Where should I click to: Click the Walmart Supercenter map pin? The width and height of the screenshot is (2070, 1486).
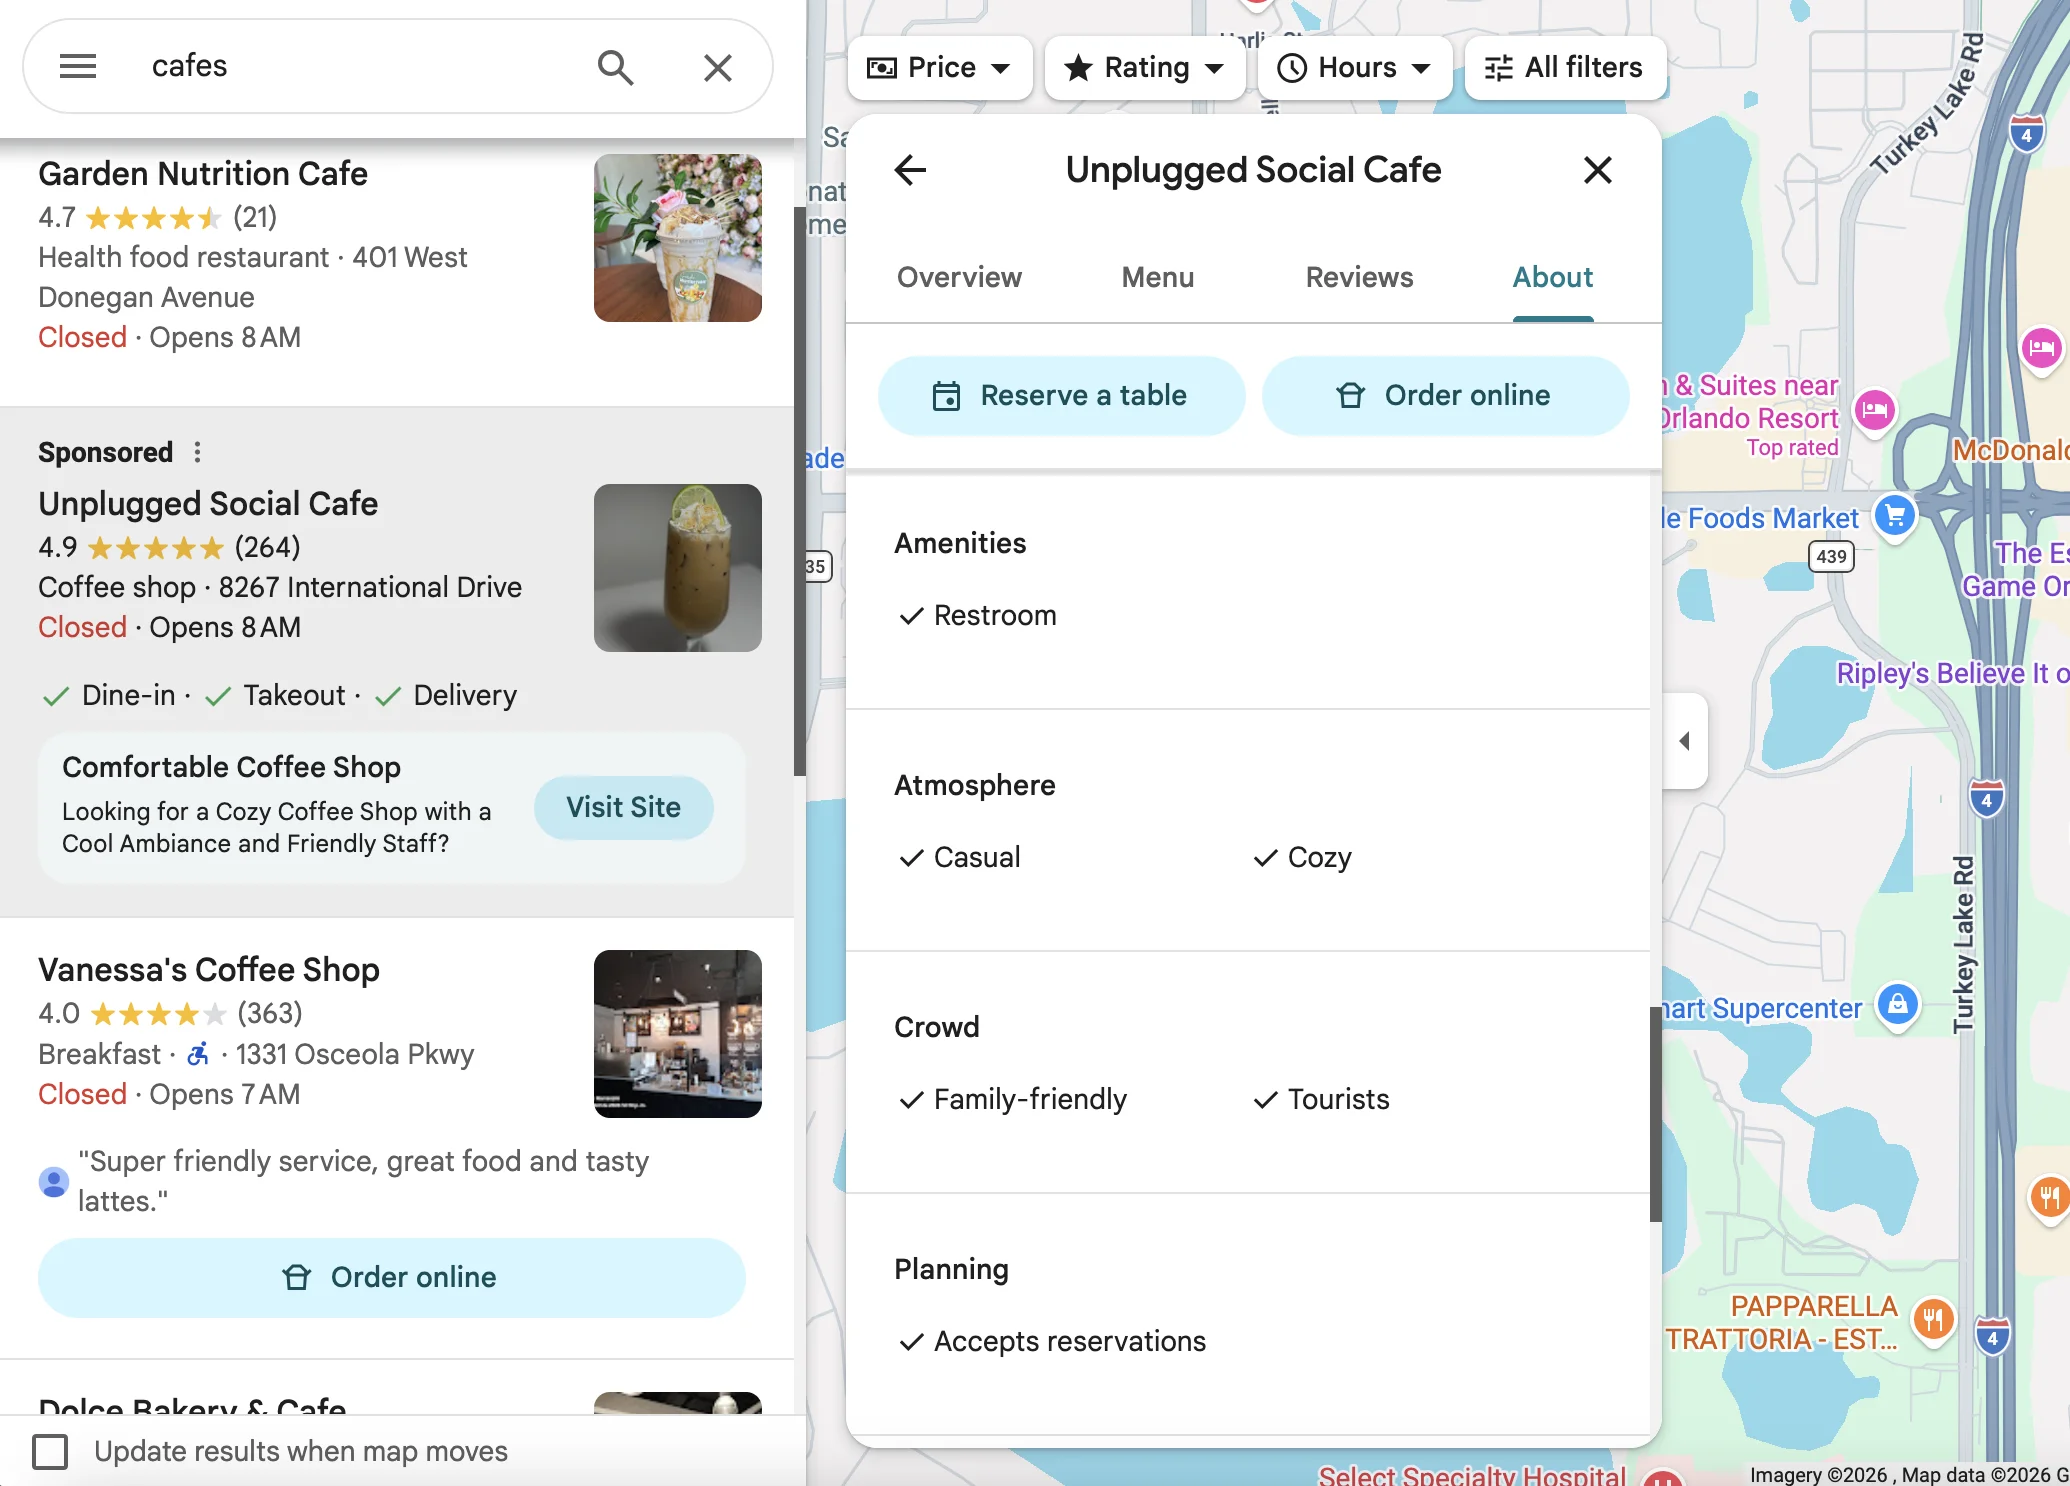coord(1897,1004)
